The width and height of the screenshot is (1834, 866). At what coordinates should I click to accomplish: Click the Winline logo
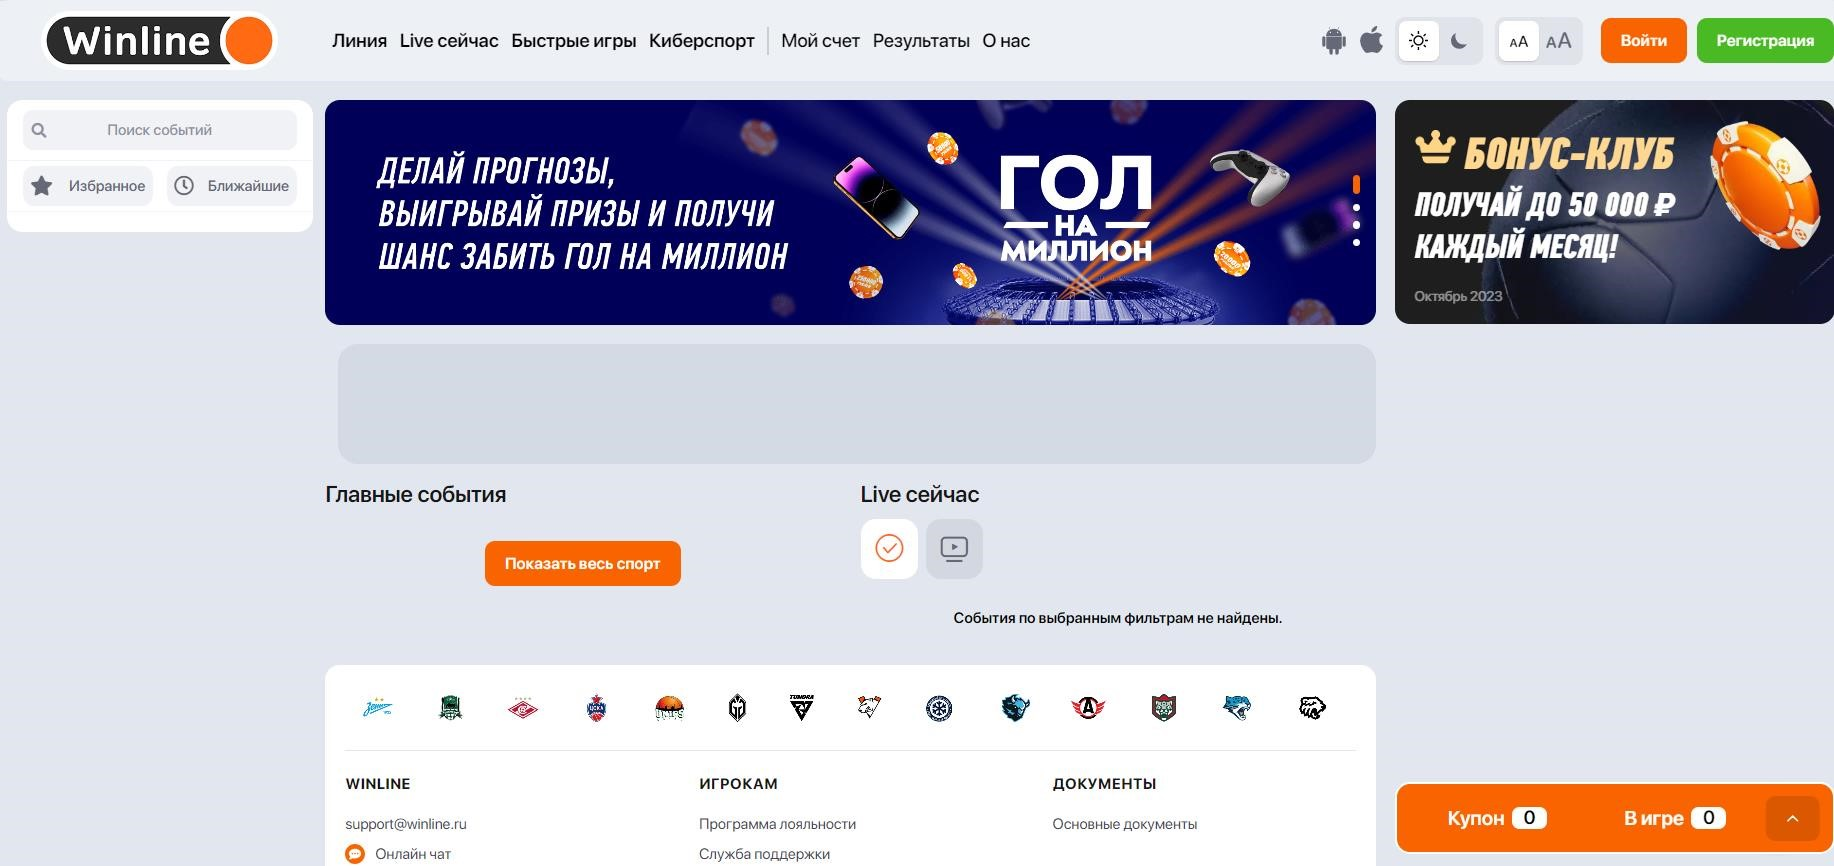160,41
